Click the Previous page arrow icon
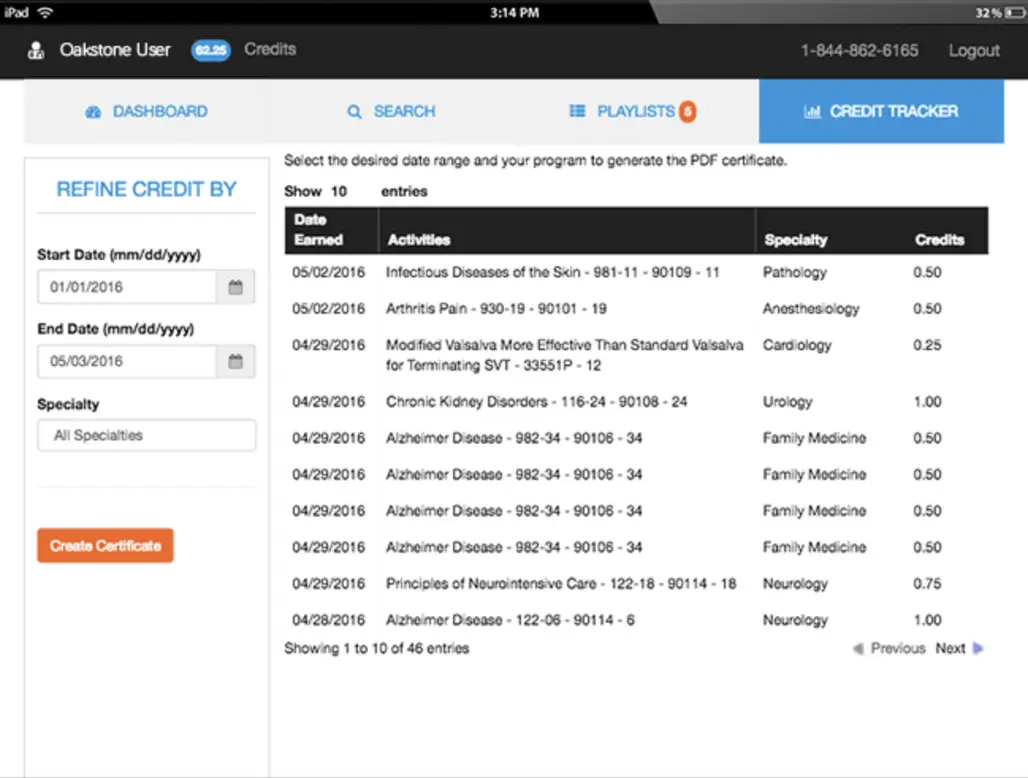This screenshot has width=1028, height=778. tap(858, 648)
